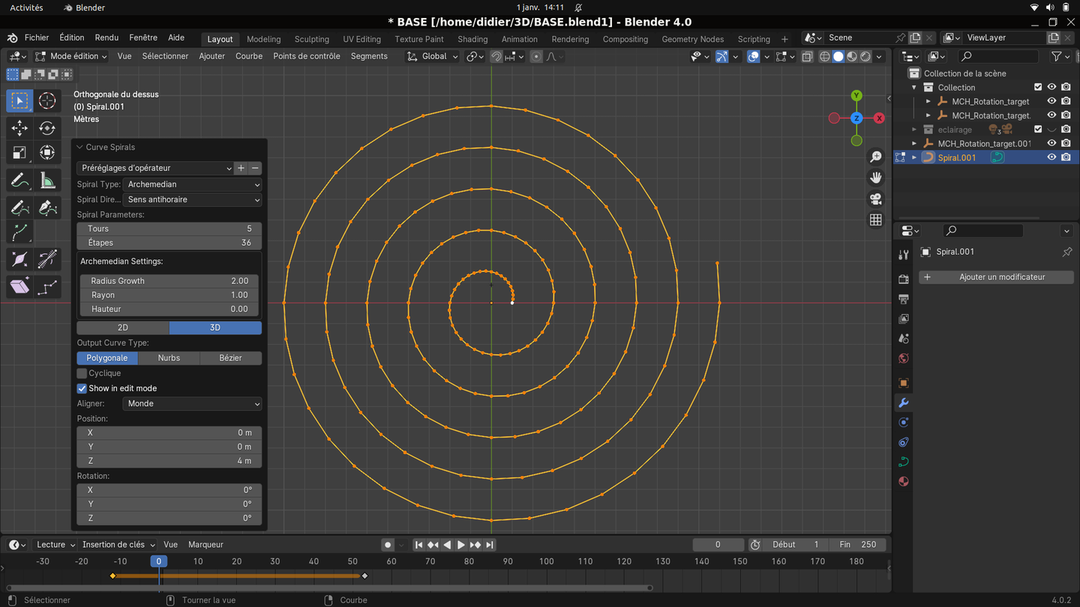The width and height of the screenshot is (1080, 607).
Task: Open the Modifiers wrench properties tab
Action: [903, 402]
